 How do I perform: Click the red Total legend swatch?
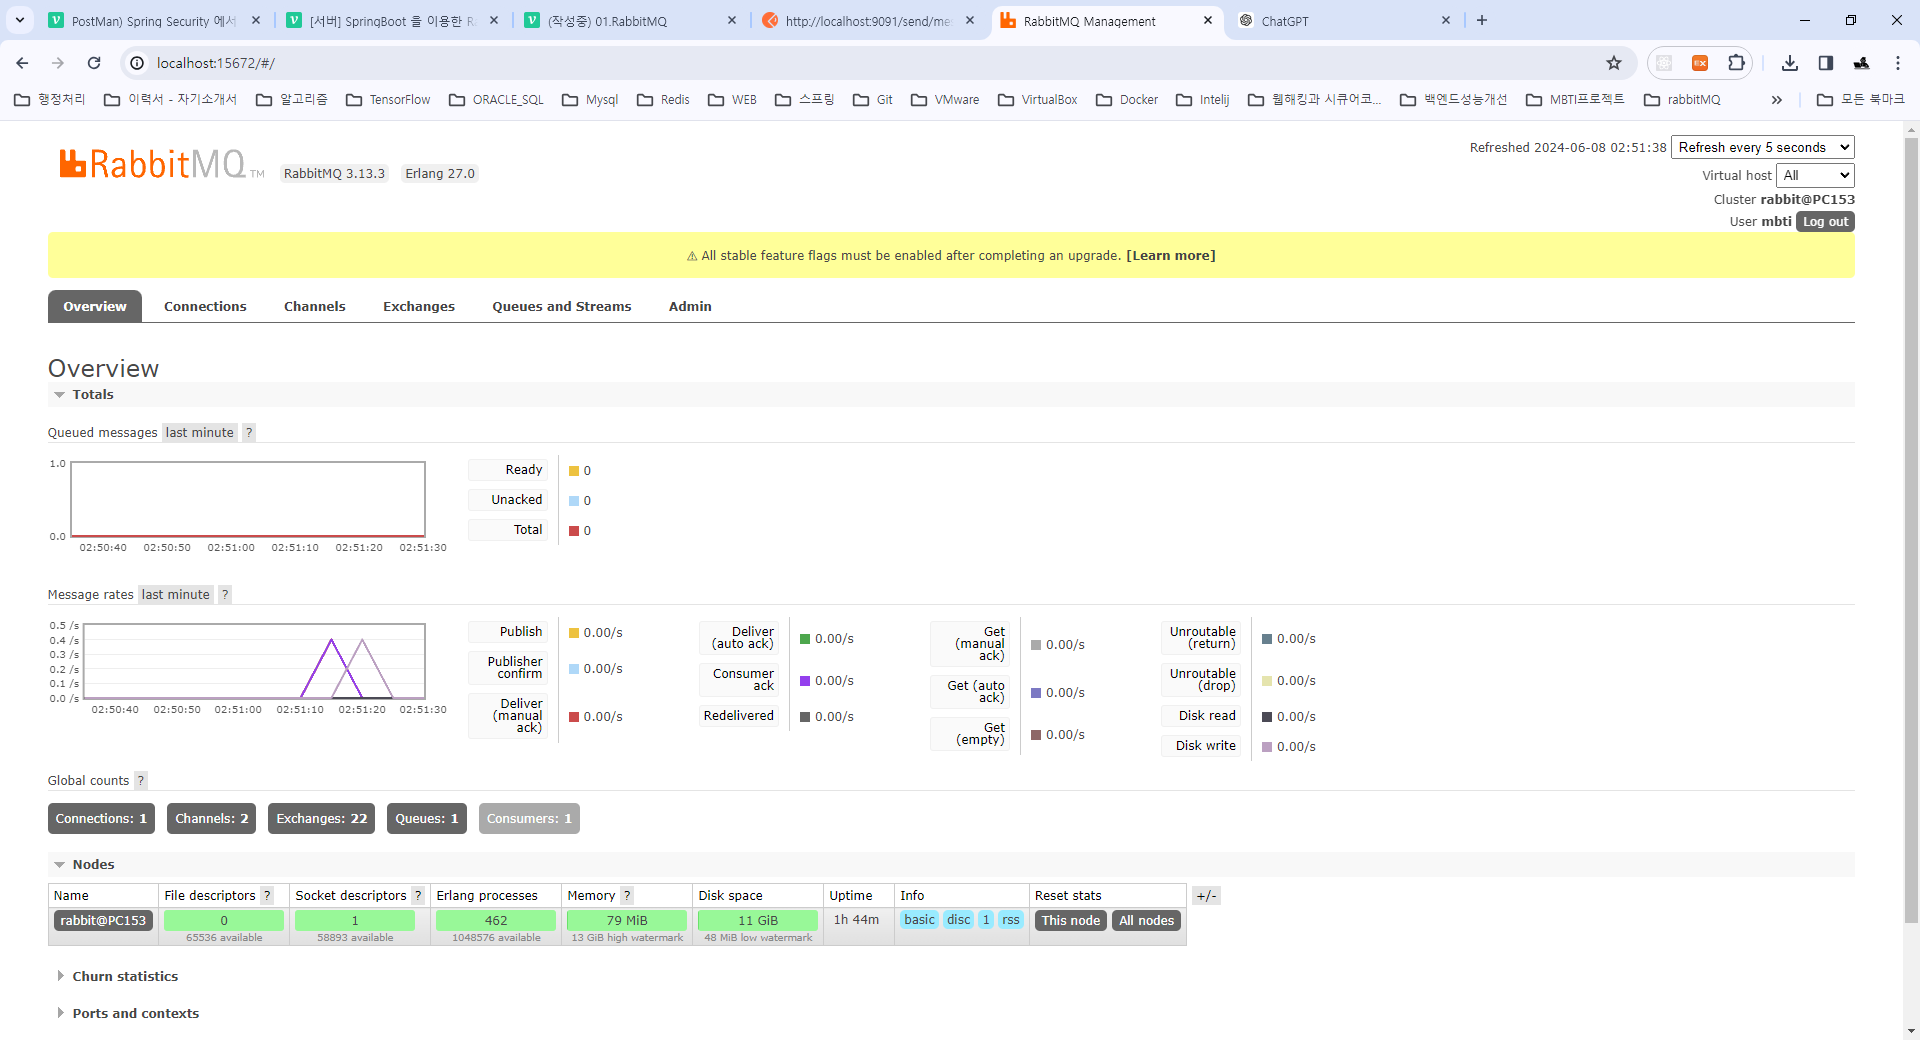(574, 531)
